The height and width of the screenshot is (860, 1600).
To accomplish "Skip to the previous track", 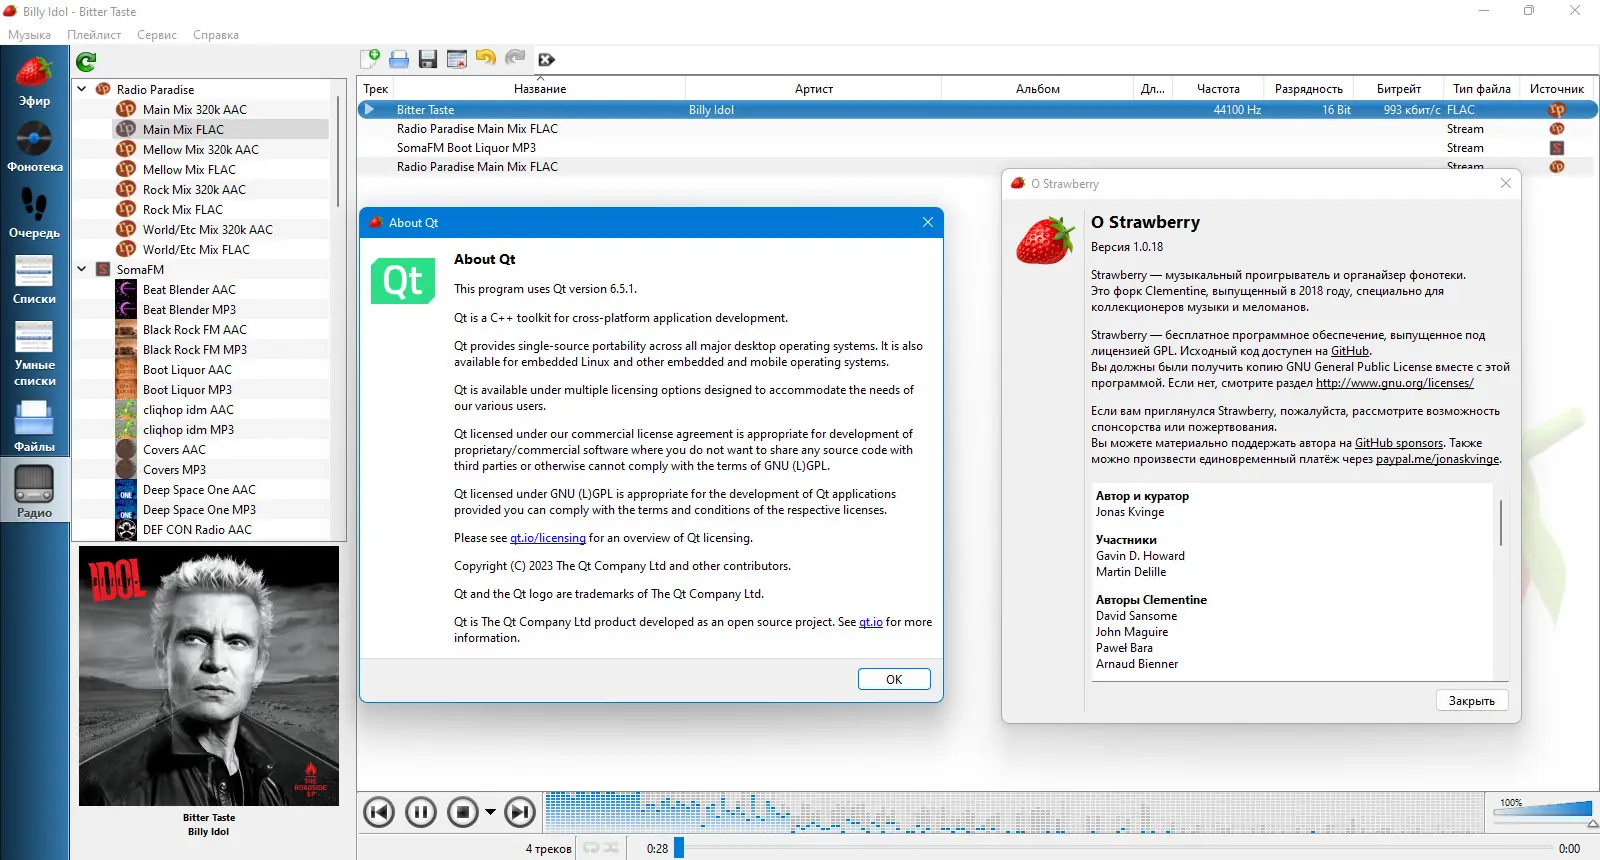I will pyautogui.click(x=379, y=812).
